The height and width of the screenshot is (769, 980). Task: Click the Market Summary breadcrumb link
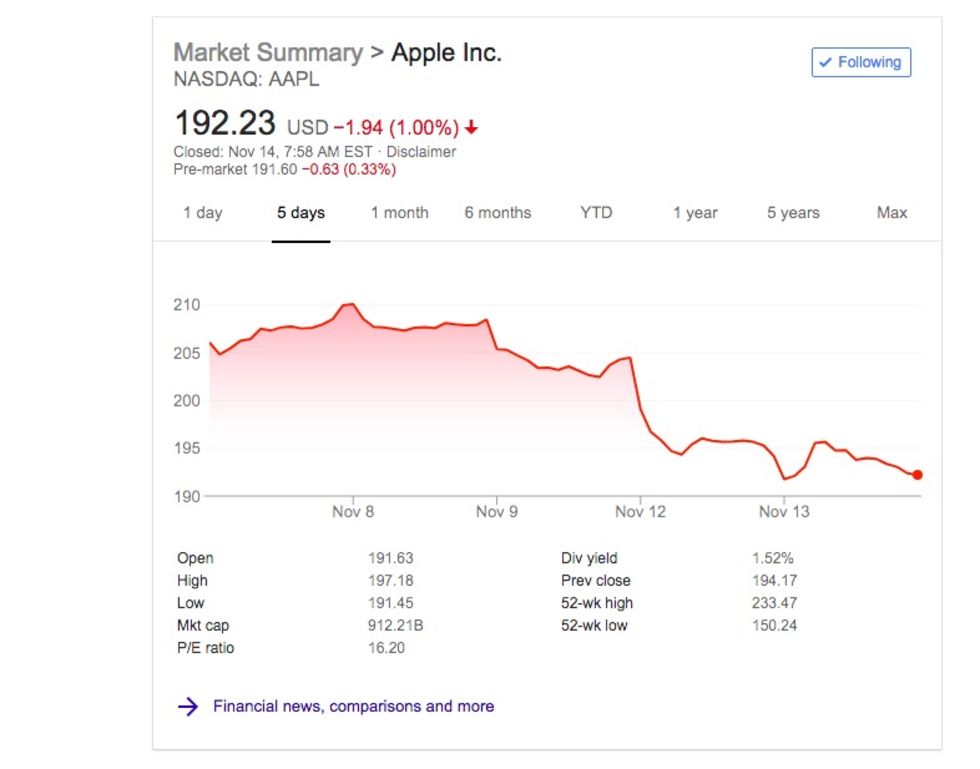coord(268,53)
